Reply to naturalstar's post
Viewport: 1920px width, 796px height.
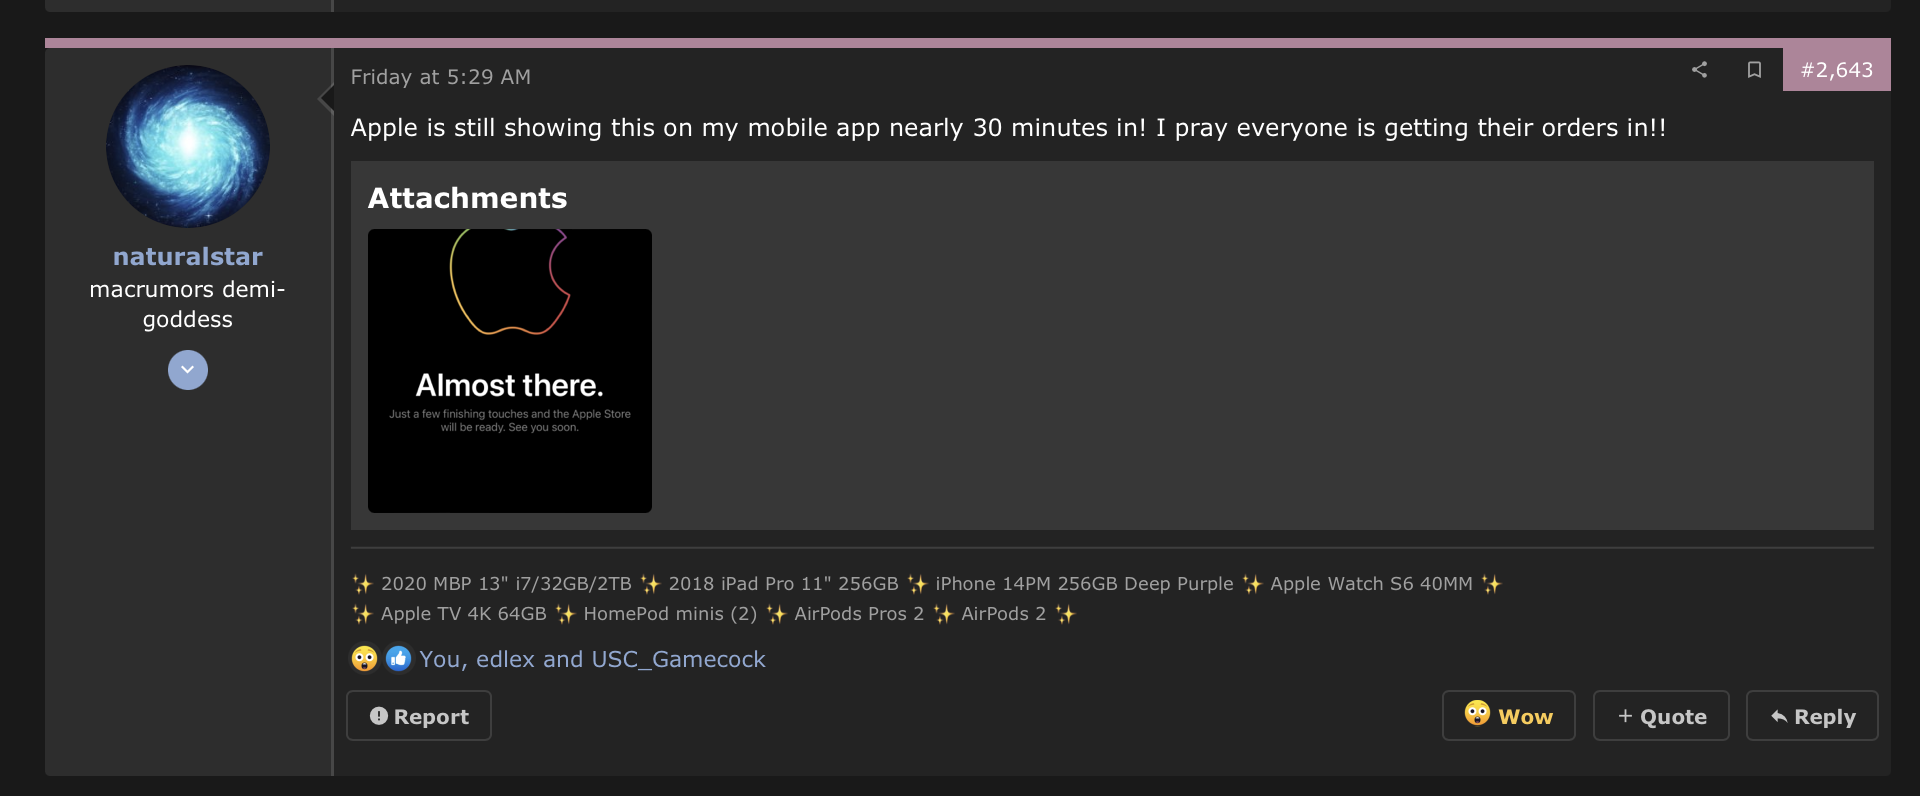1812,716
